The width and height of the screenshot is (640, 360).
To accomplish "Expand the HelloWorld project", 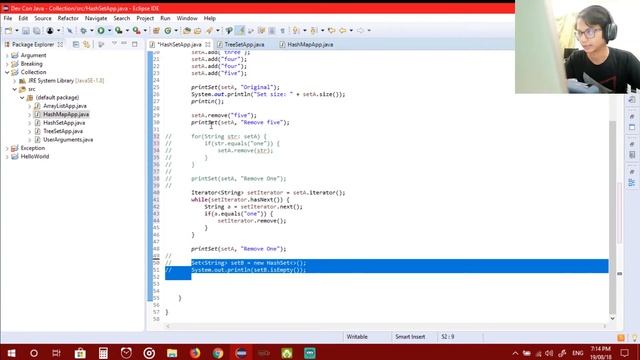I will click(7, 157).
